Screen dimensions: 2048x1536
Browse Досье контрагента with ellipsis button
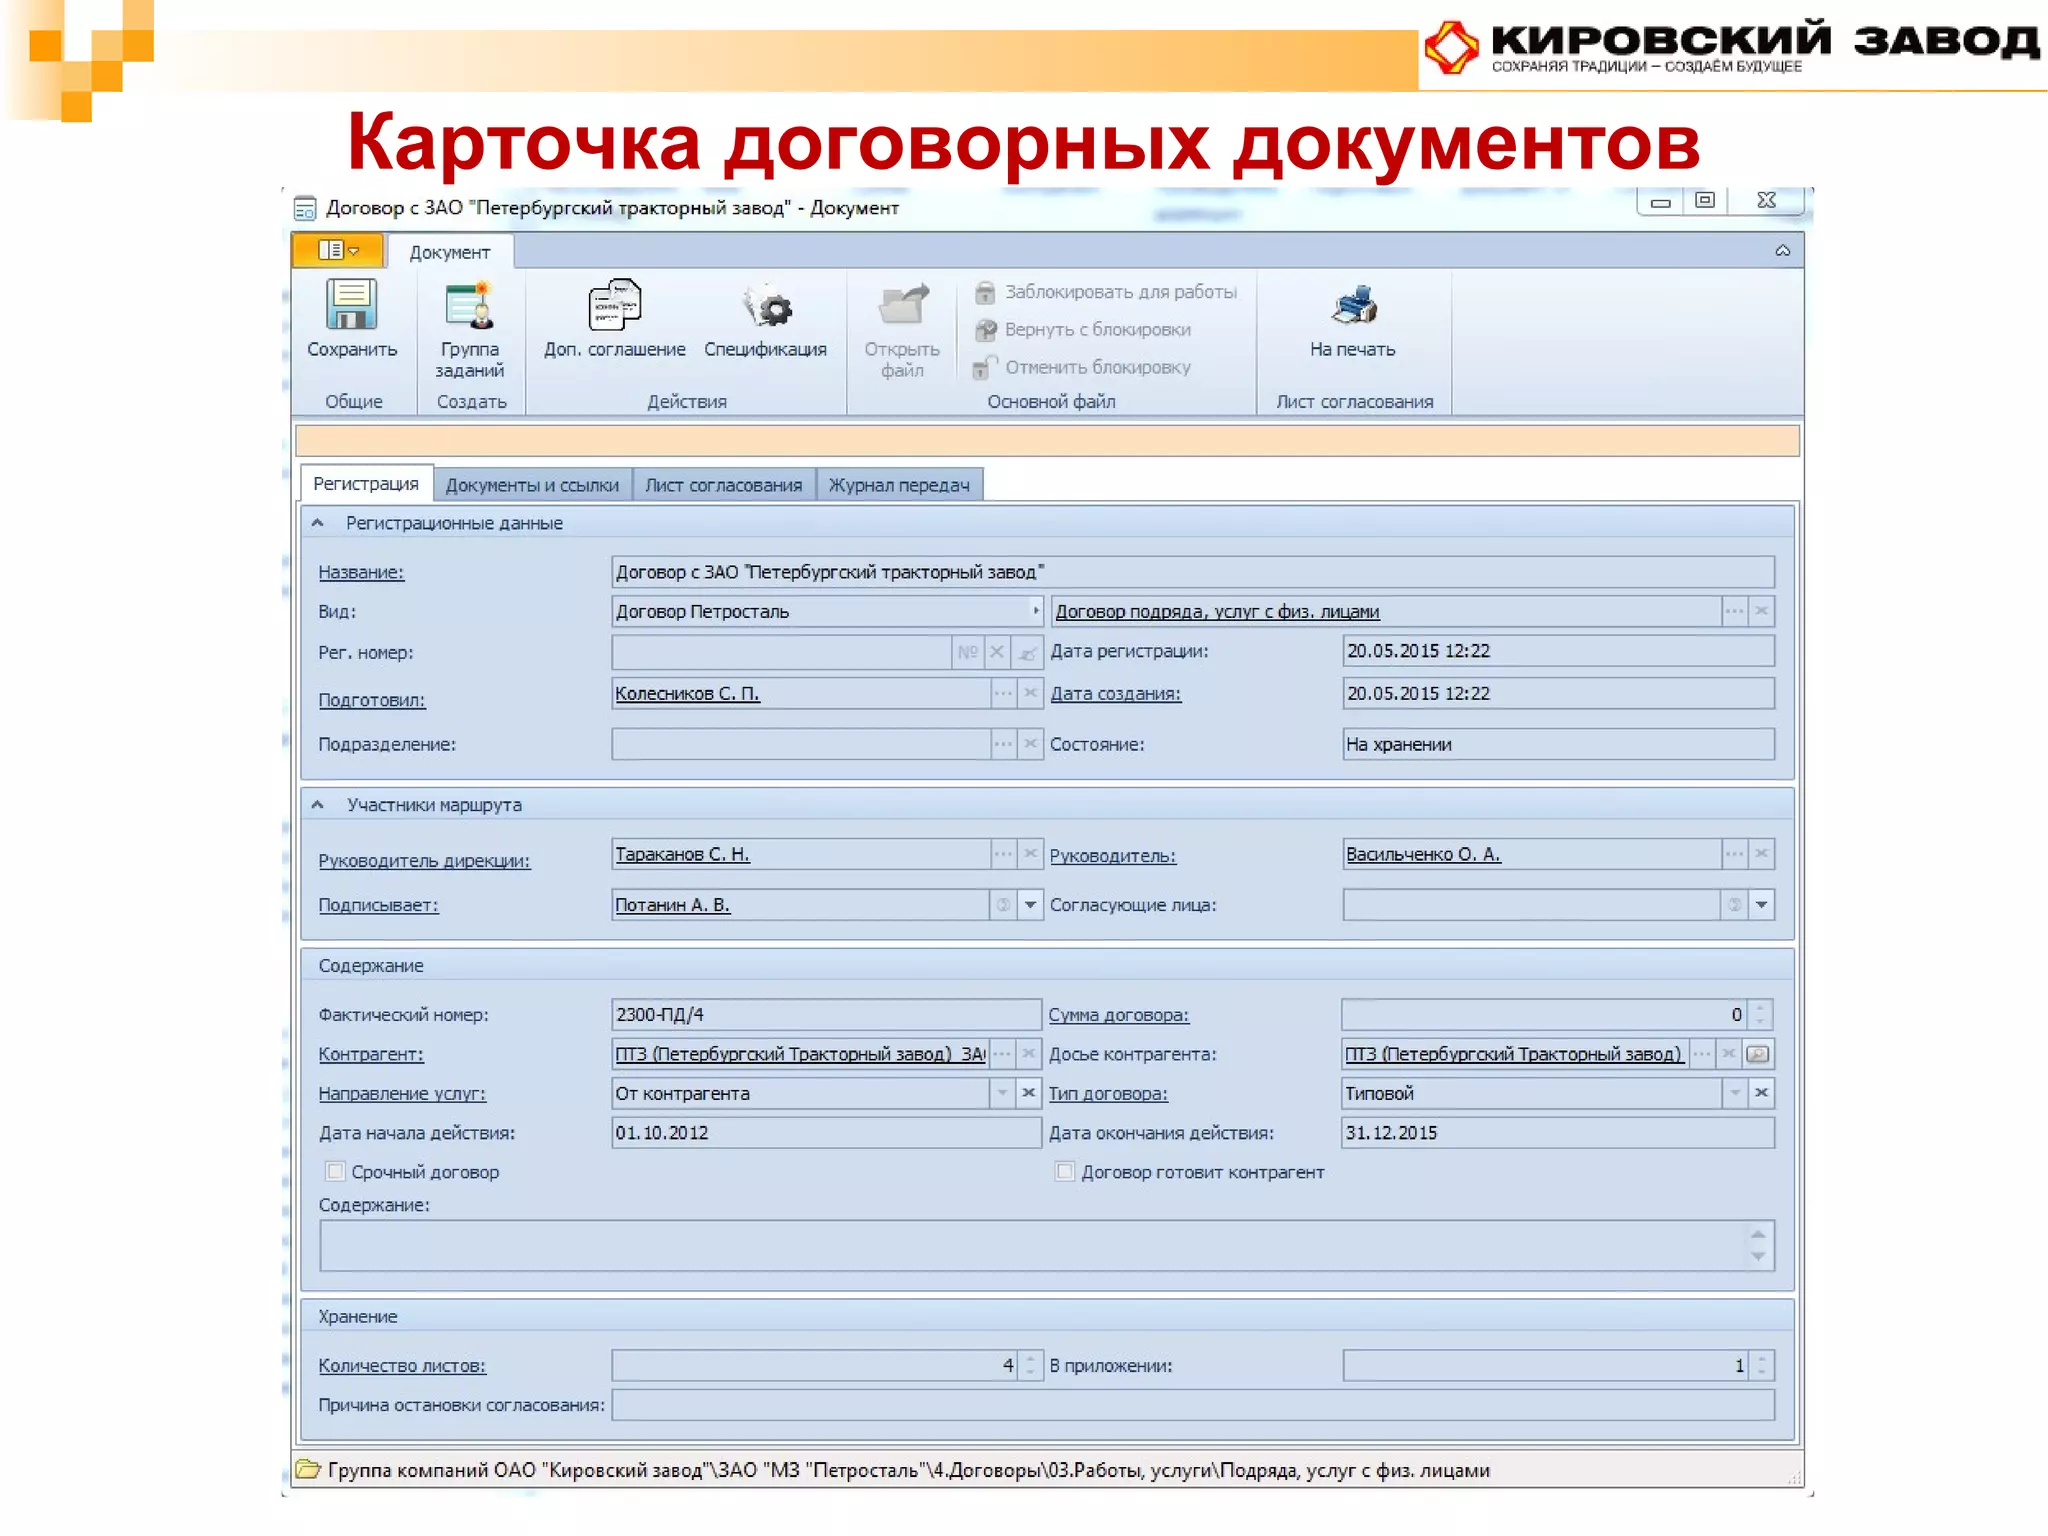click(x=1702, y=1054)
